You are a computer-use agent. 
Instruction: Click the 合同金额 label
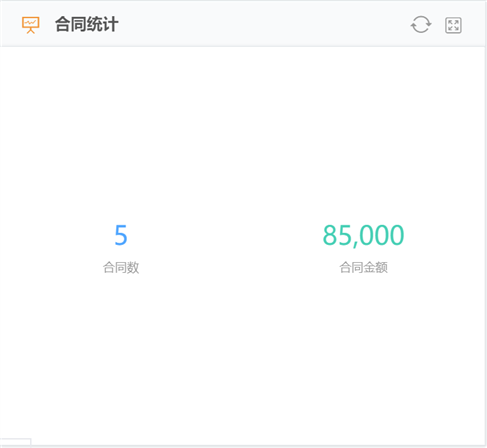tap(363, 267)
